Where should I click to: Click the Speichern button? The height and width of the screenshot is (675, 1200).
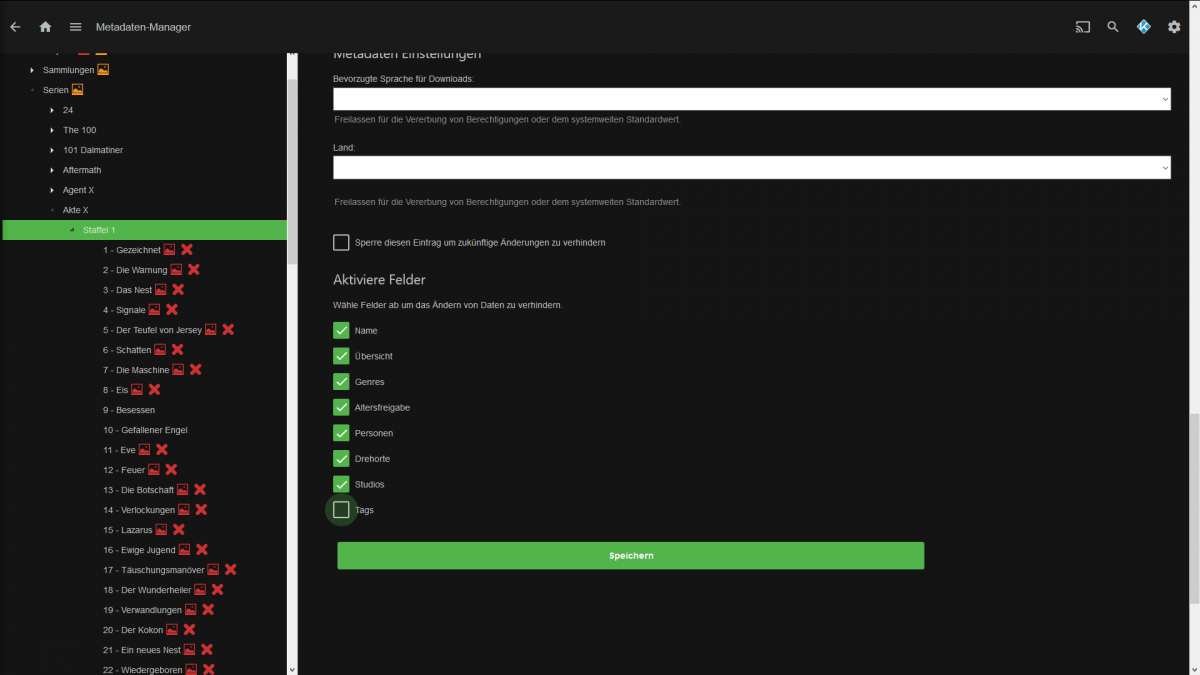(x=630, y=556)
